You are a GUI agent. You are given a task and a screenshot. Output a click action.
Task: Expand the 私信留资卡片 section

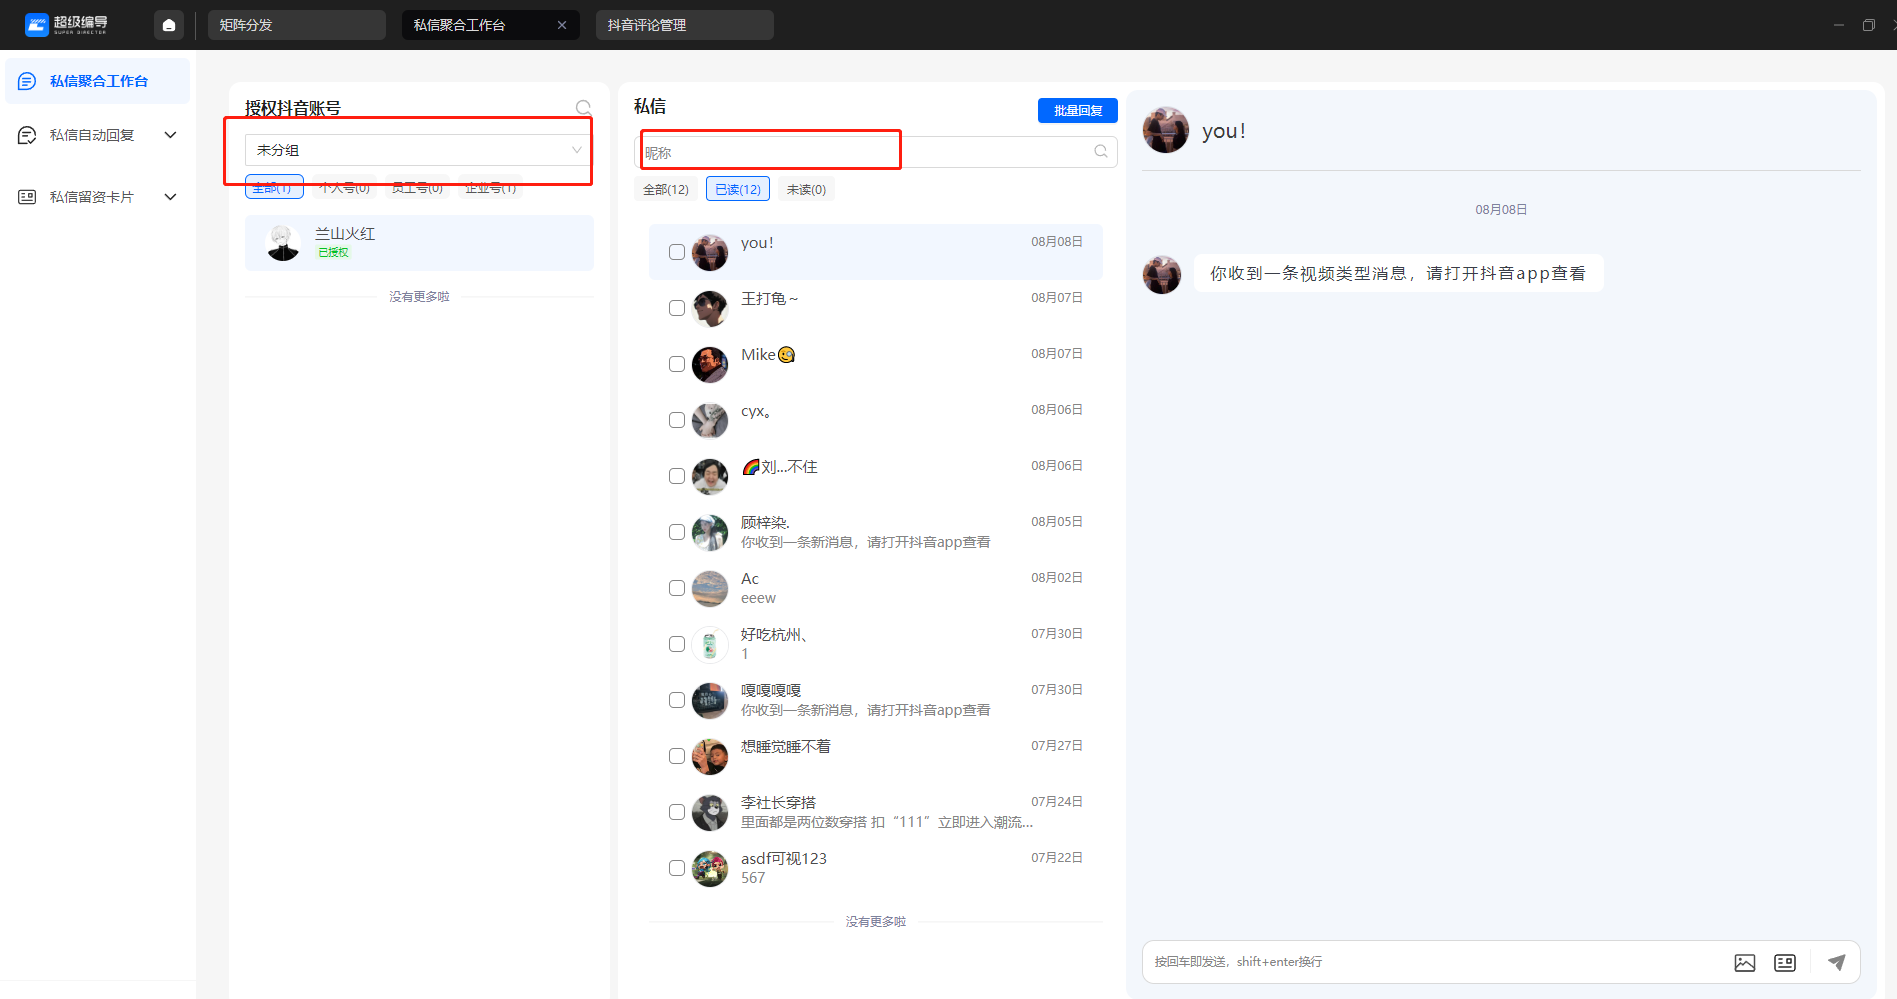click(x=170, y=197)
